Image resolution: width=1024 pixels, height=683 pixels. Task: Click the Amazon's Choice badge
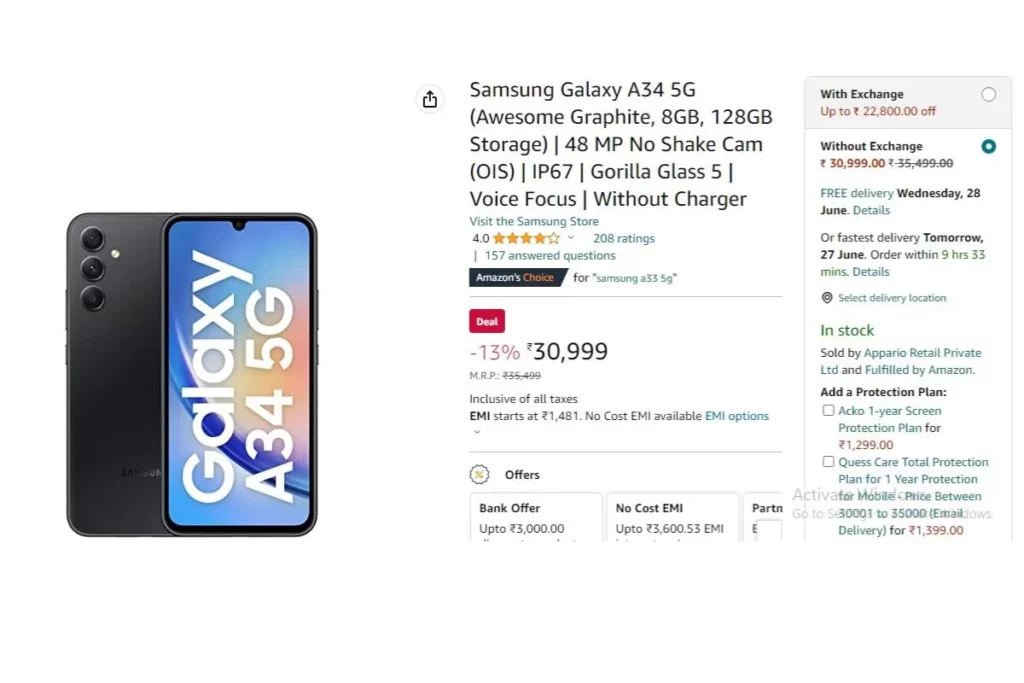[517, 278]
